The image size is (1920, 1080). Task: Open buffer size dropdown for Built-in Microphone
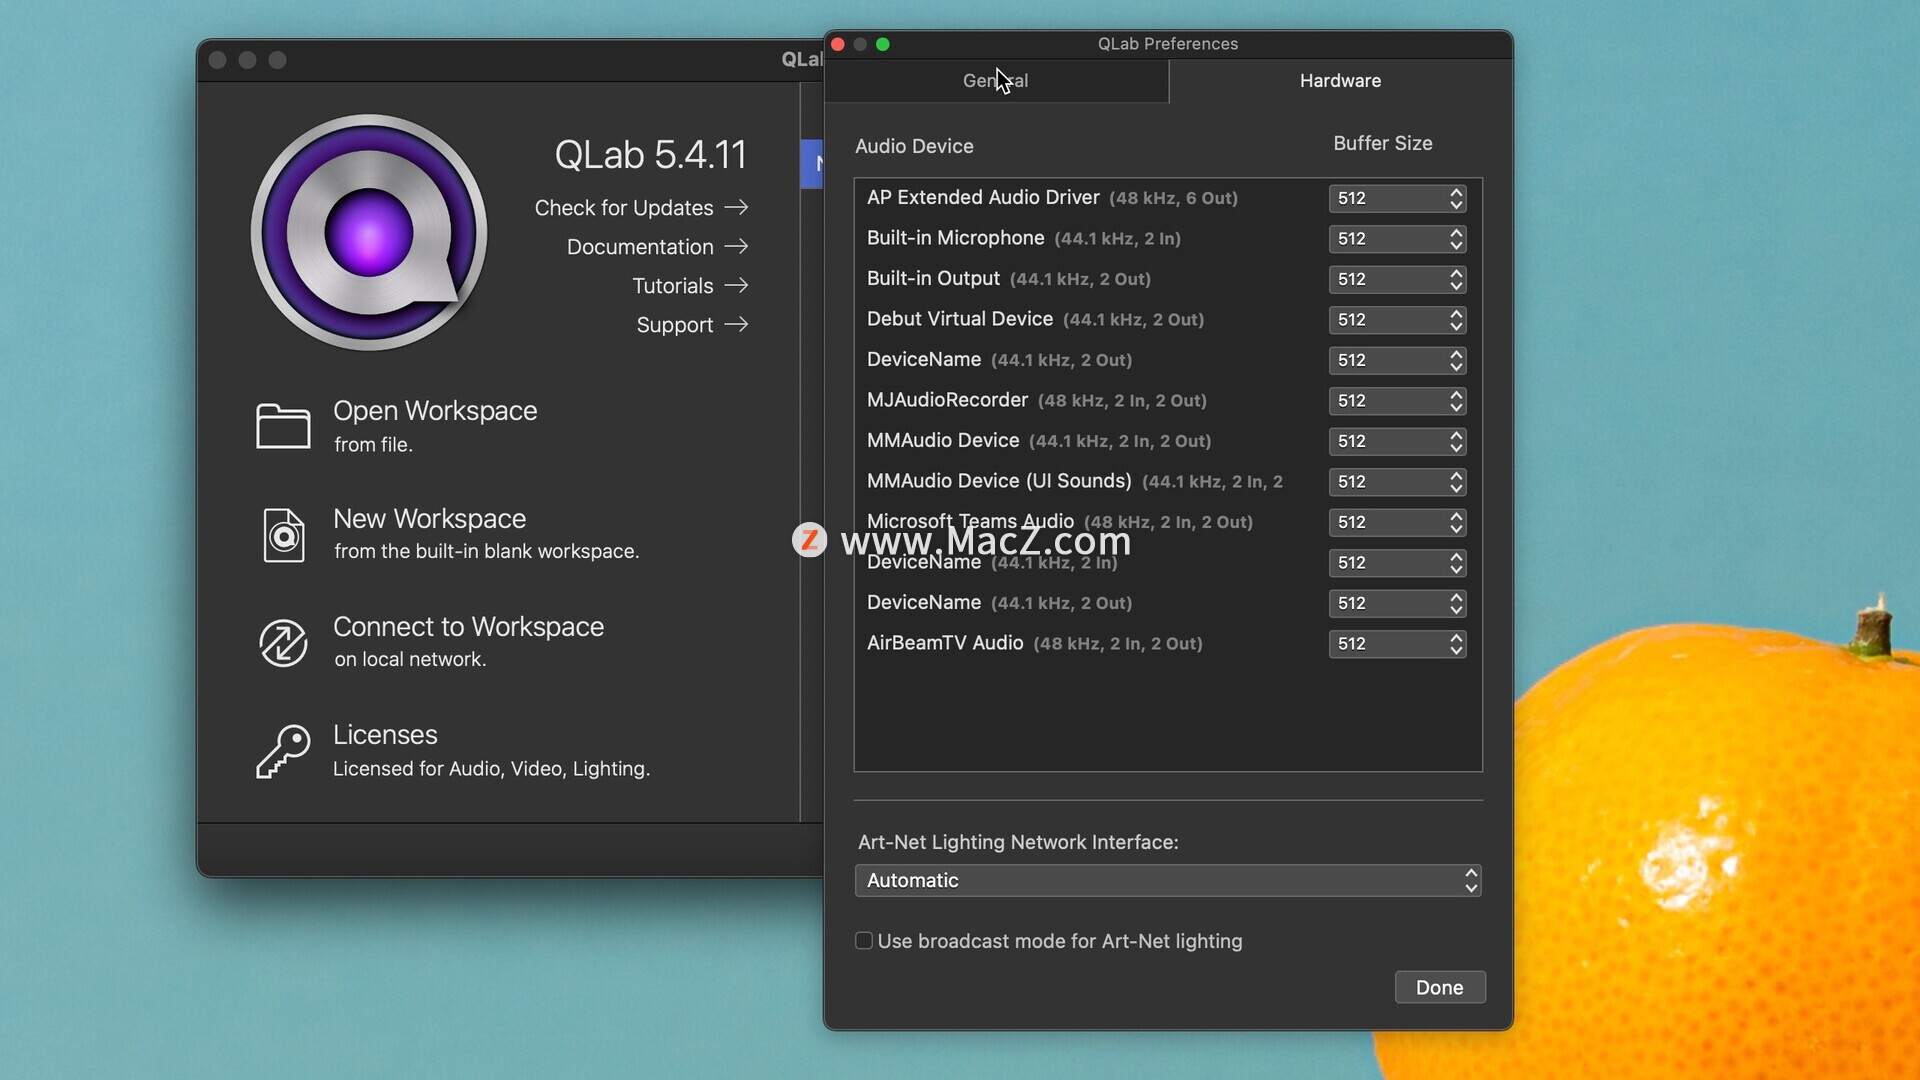coord(1397,239)
